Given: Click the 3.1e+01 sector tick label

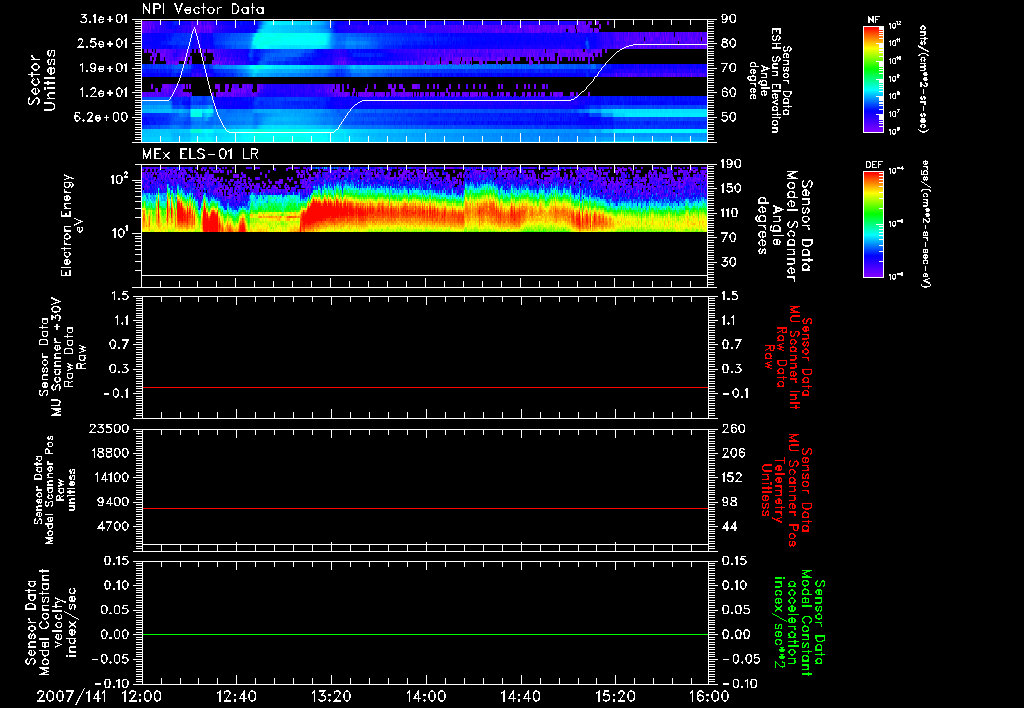Looking at the screenshot, I should 104,19.
